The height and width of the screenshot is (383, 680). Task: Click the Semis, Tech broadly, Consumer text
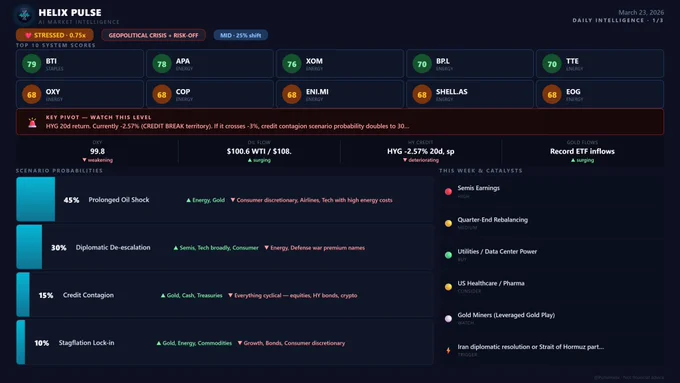[x=216, y=248]
